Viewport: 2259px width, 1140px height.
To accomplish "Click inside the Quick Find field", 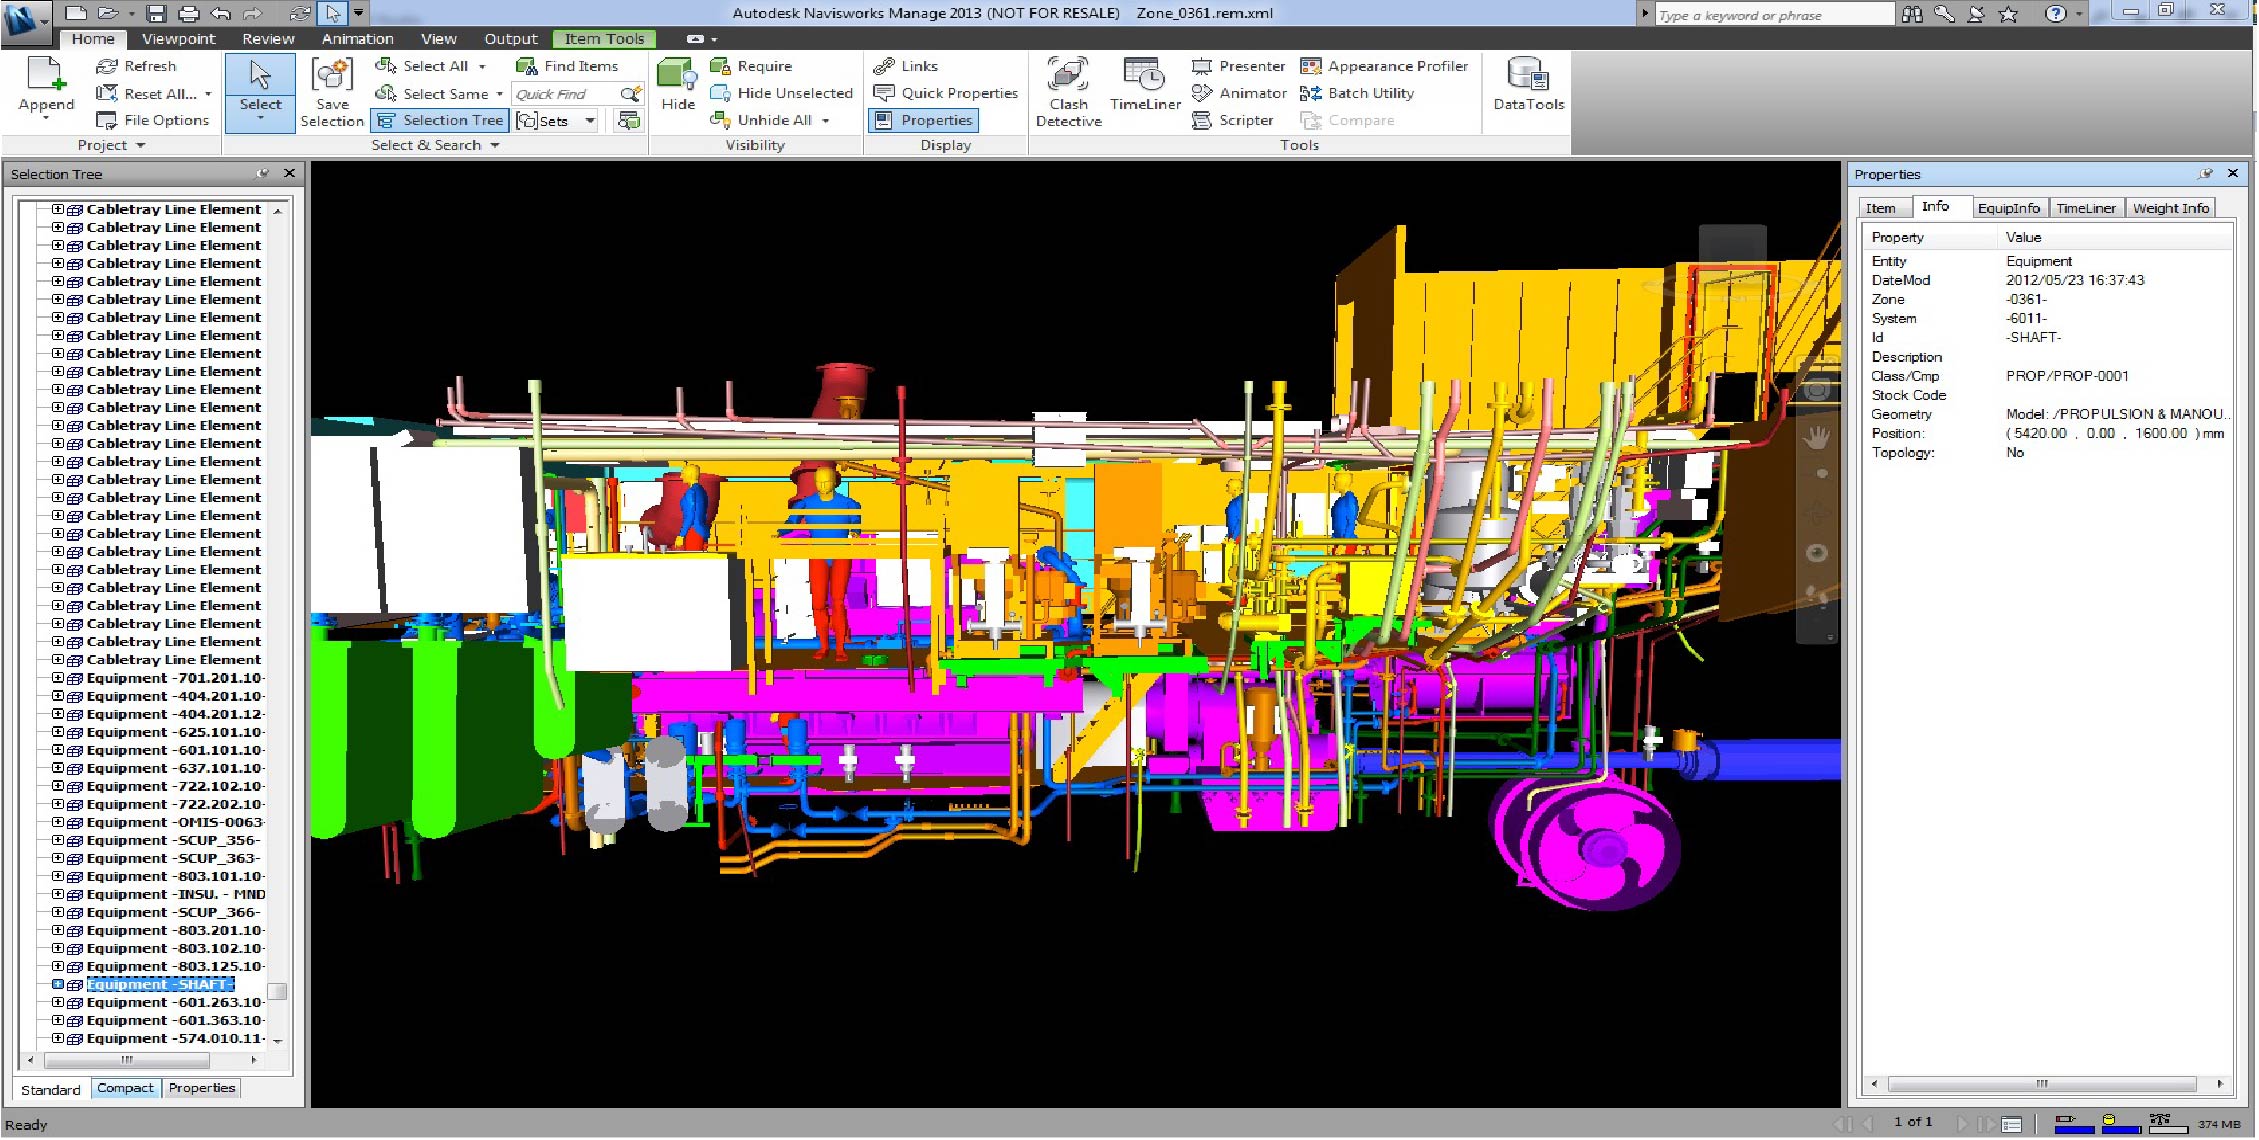I will (x=565, y=93).
